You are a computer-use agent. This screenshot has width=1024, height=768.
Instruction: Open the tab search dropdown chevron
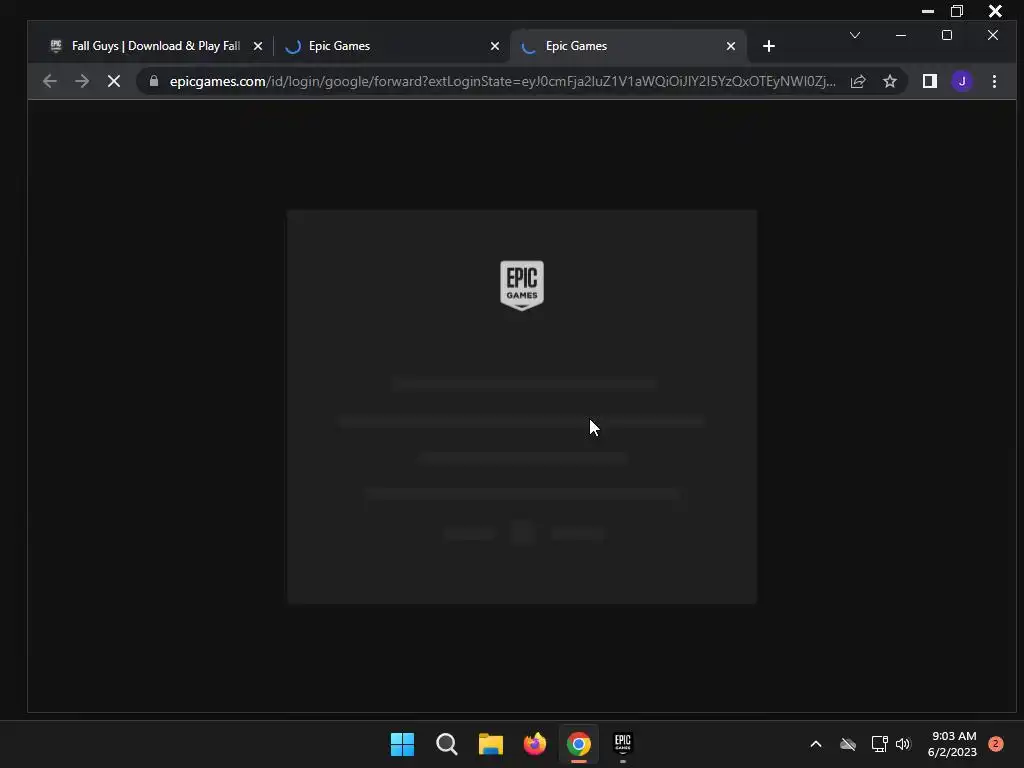point(855,35)
